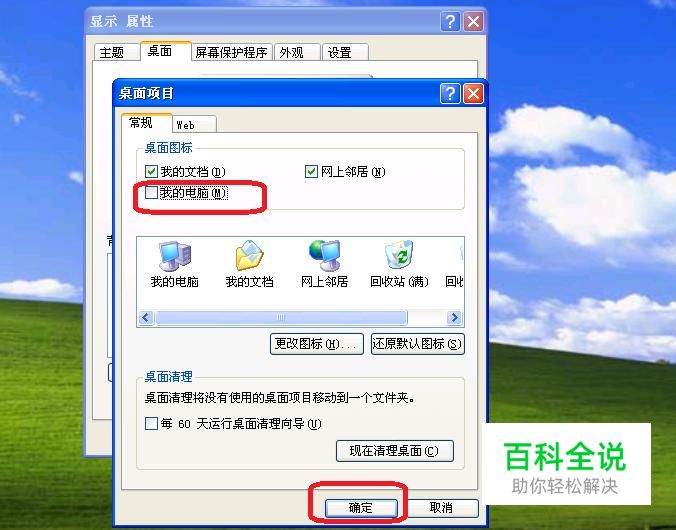676x530 pixels.
Task: Enable the 我的电脑 checkbox
Action: pyautogui.click(x=151, y=192)
